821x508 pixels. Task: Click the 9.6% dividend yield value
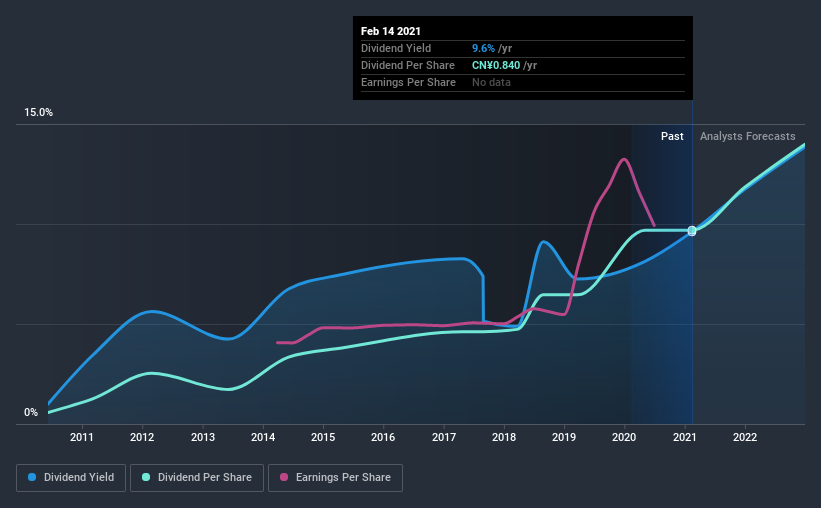(483, 49)
